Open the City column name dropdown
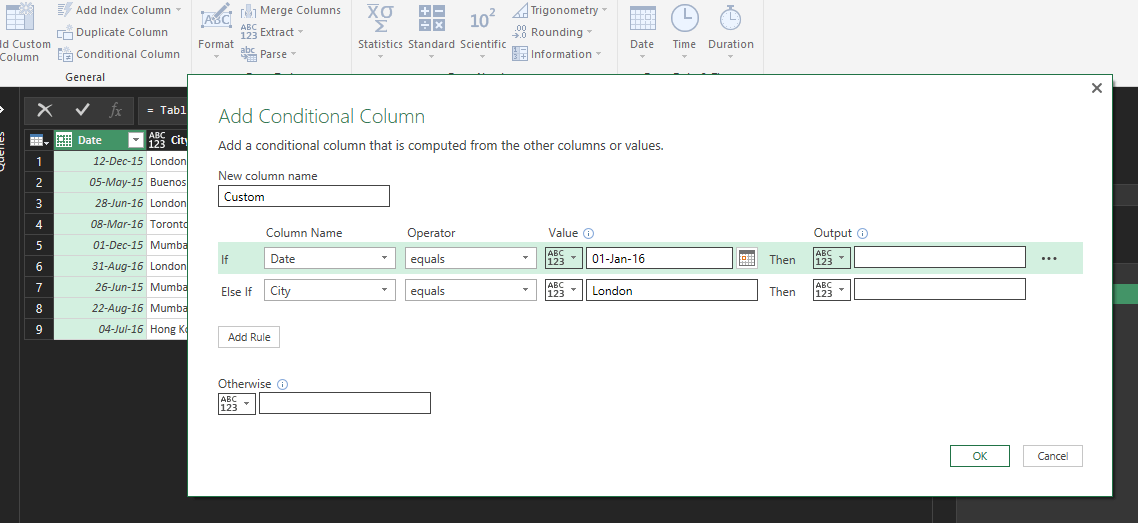Image resolution: width=1138 pixels, height=523 pixels. (329, 290)
